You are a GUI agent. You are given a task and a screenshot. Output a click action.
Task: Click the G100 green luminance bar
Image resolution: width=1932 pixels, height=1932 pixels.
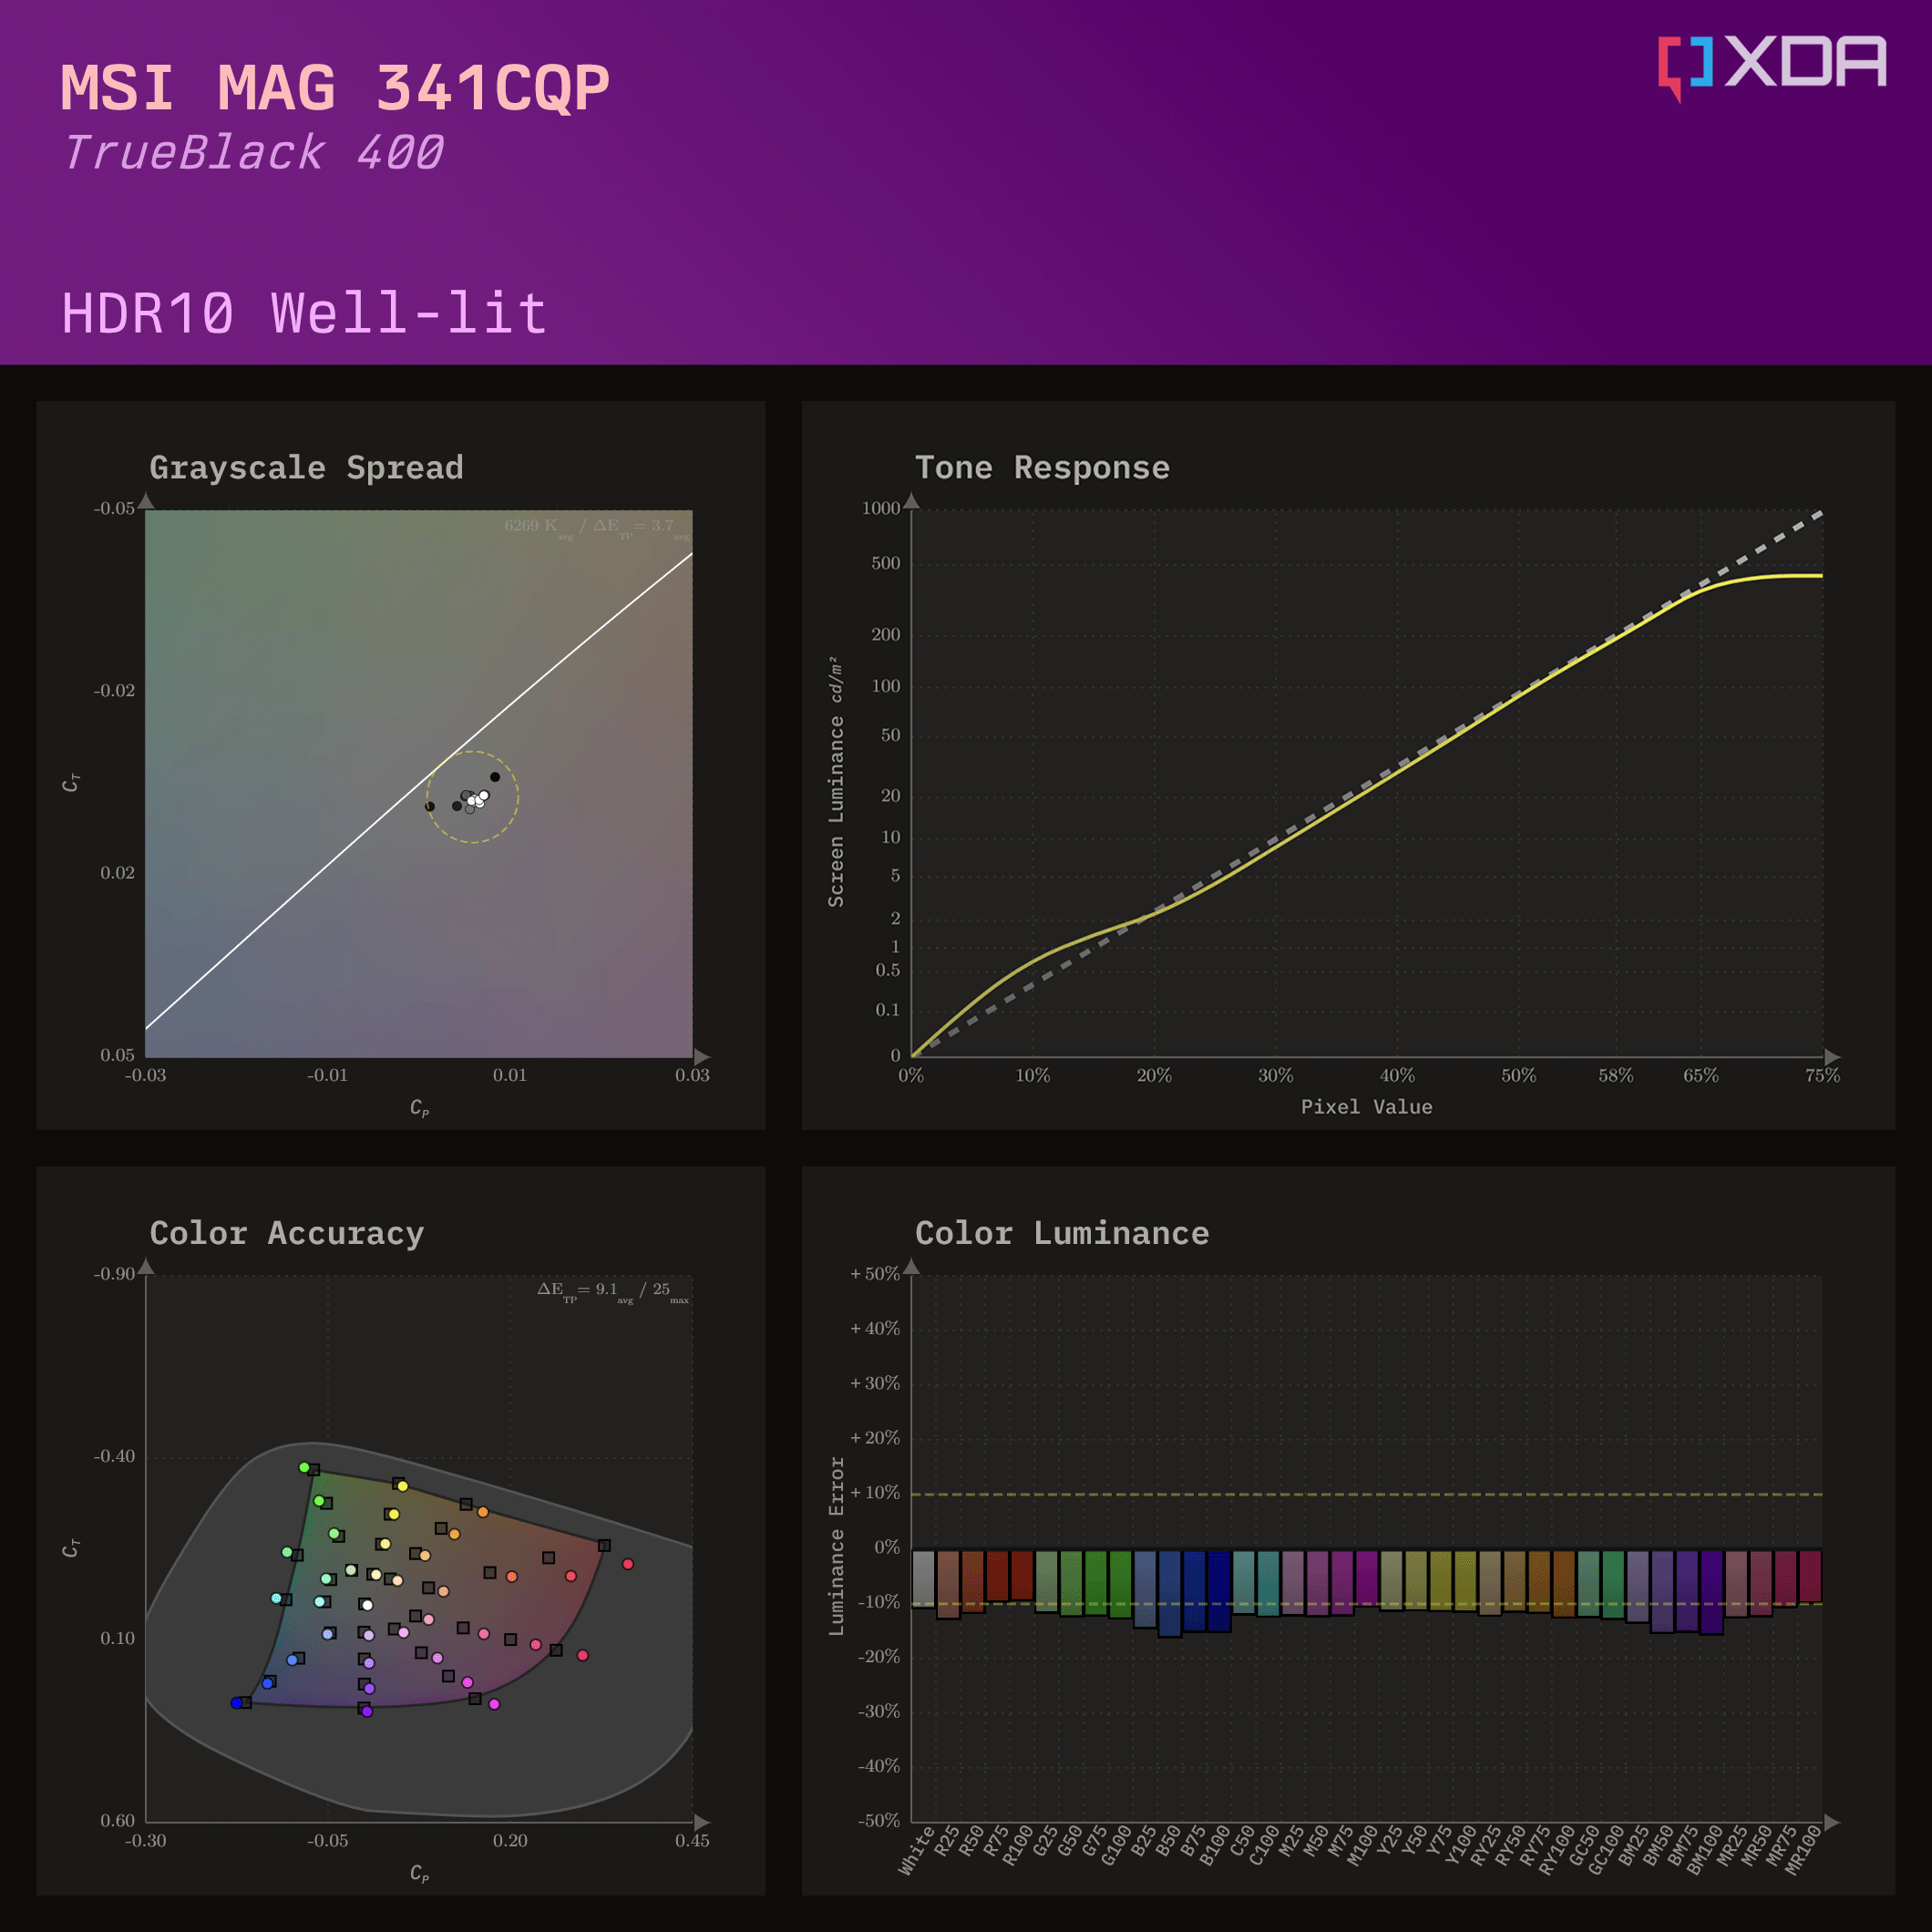pyautogui.click(x=1120, y=1584)
